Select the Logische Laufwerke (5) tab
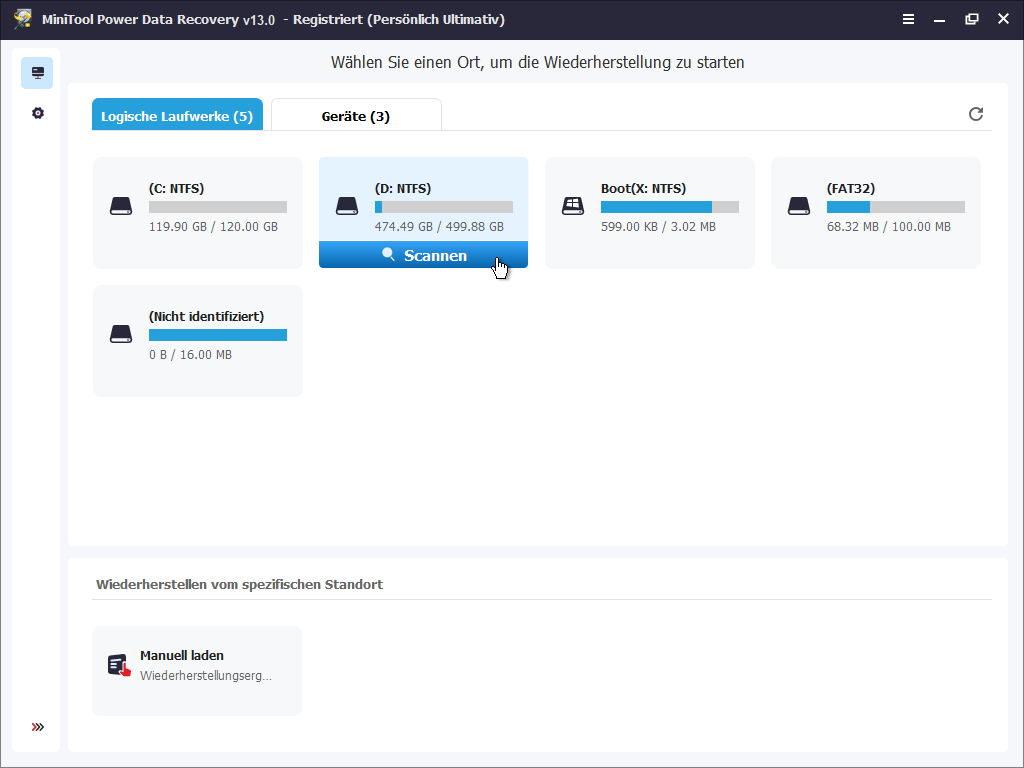 pos(177,115)
